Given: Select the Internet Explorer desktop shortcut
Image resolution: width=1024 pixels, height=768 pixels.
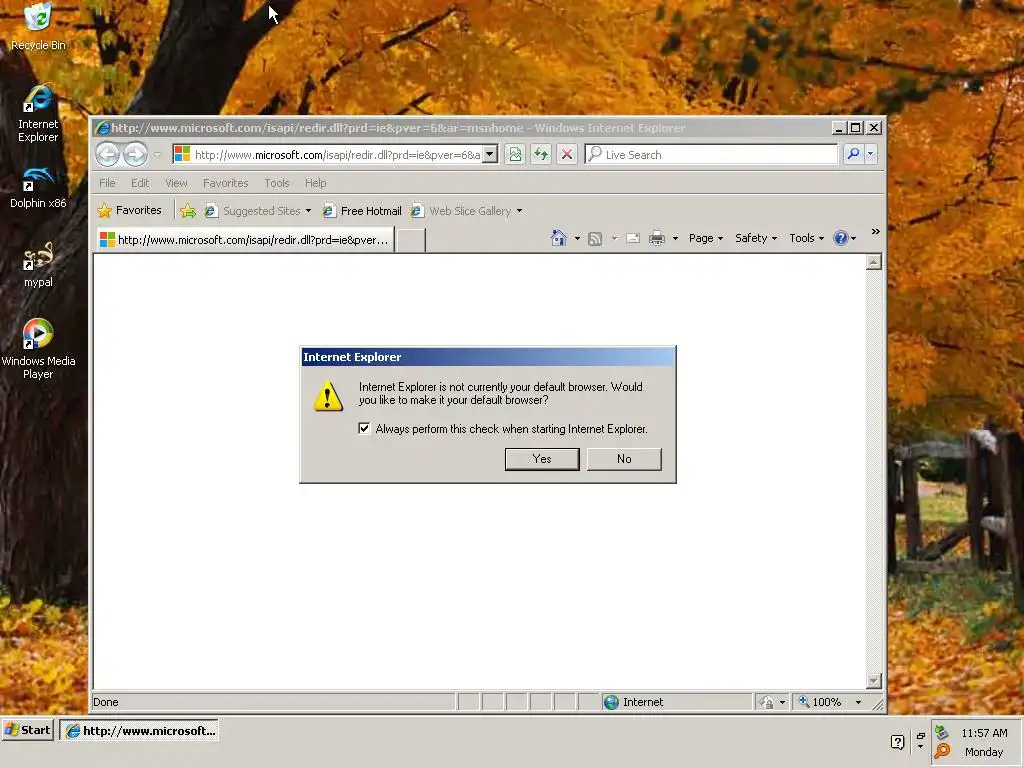Looking at the screenshot, I should click(38, 114).
